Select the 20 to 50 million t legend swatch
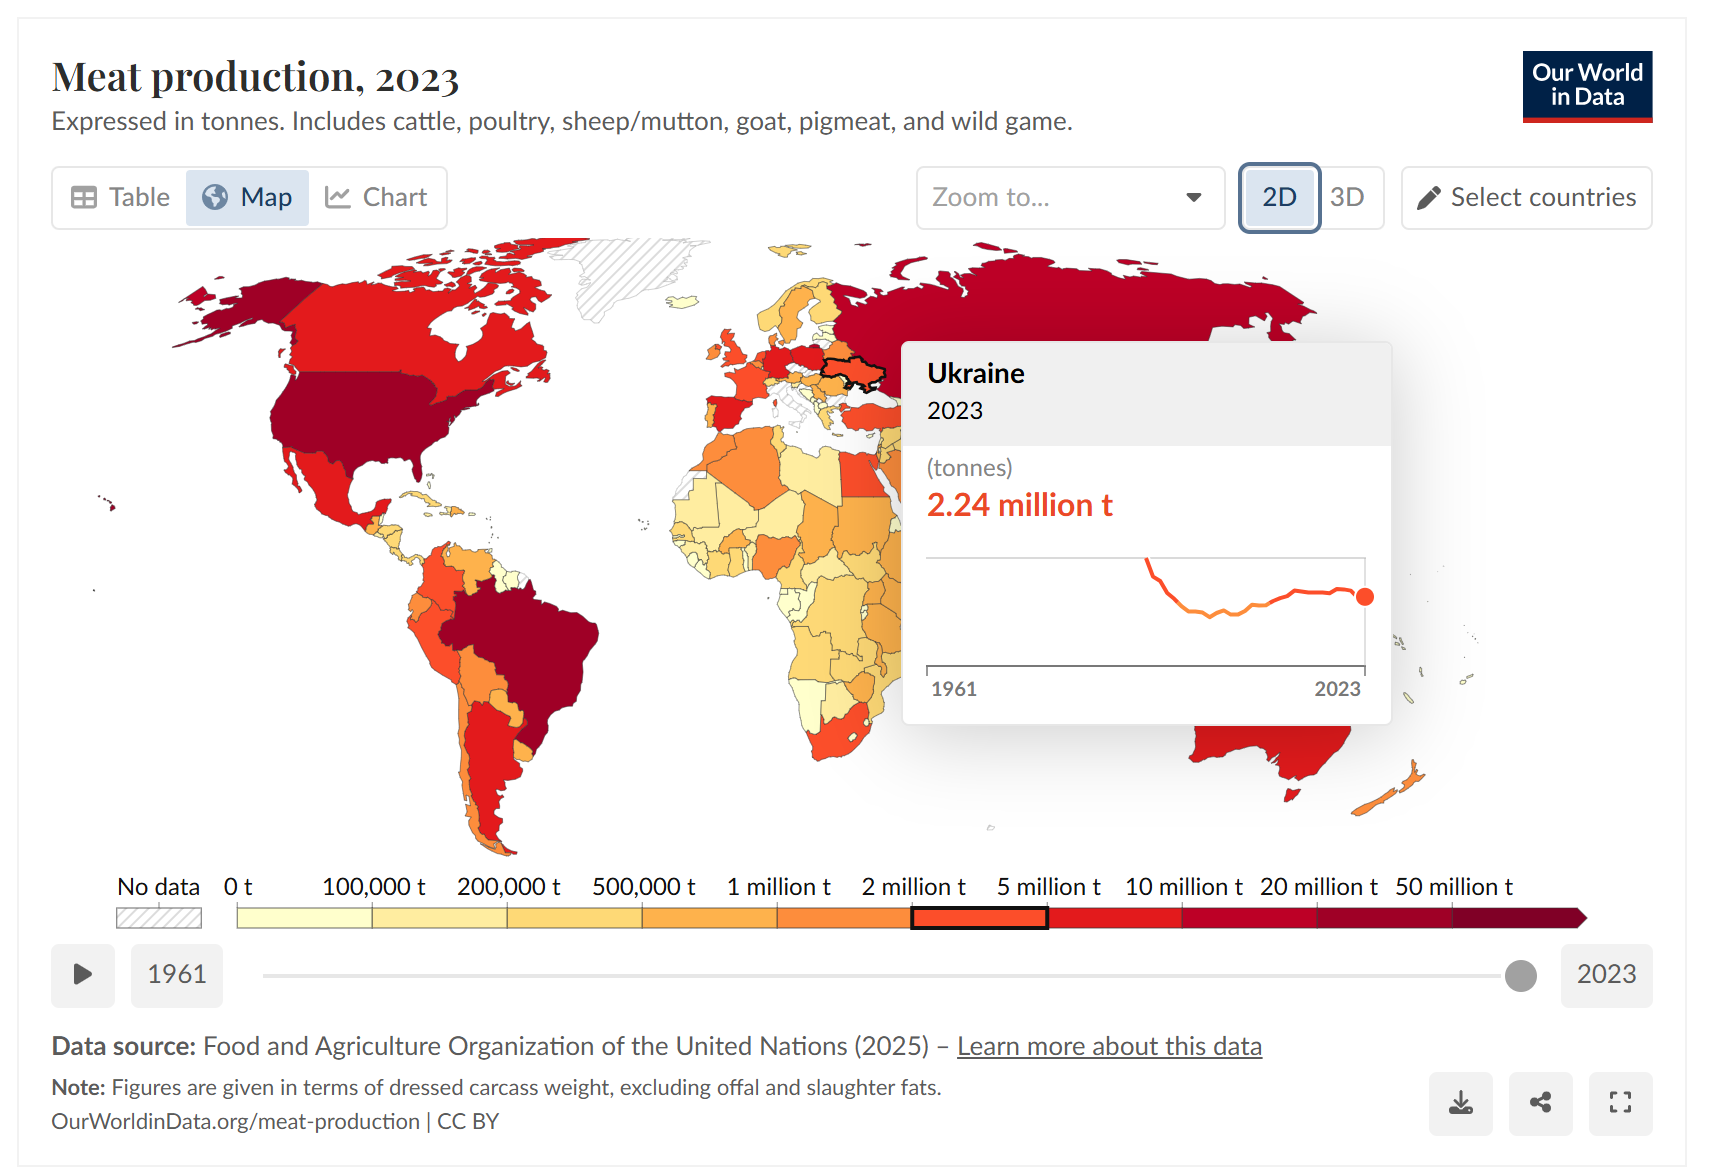 (1384, 917)
